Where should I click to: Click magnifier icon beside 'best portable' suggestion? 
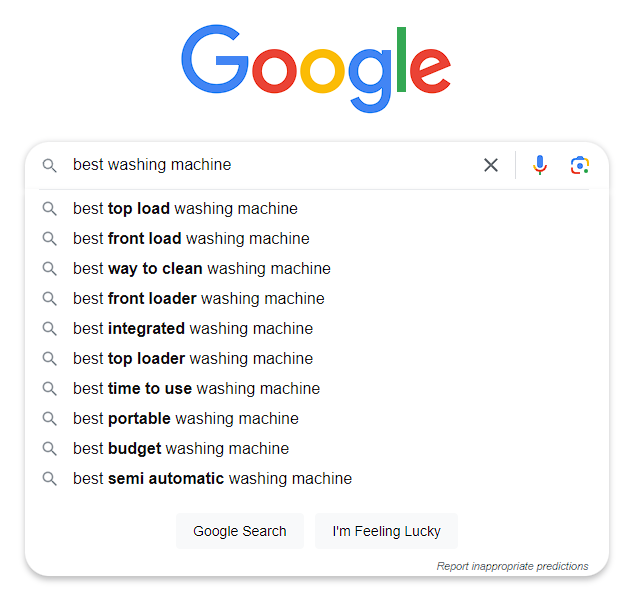(x=49, y=419)
